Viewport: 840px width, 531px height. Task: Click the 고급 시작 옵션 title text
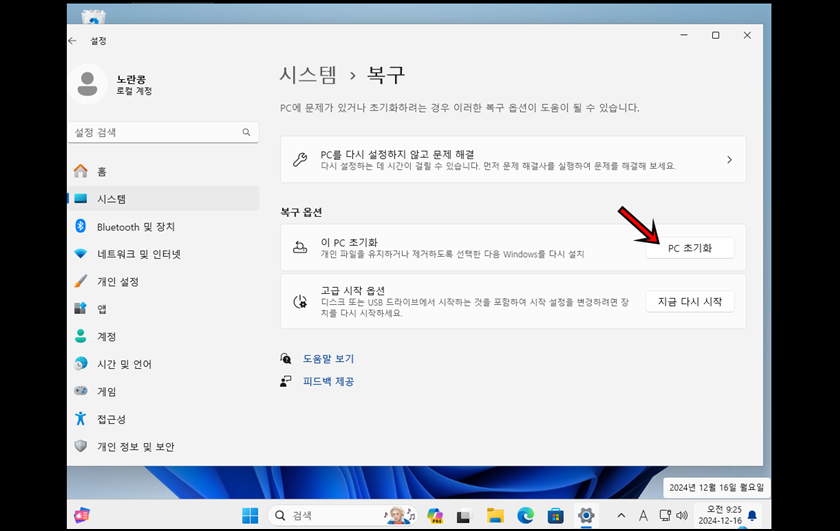pos(352,290)
